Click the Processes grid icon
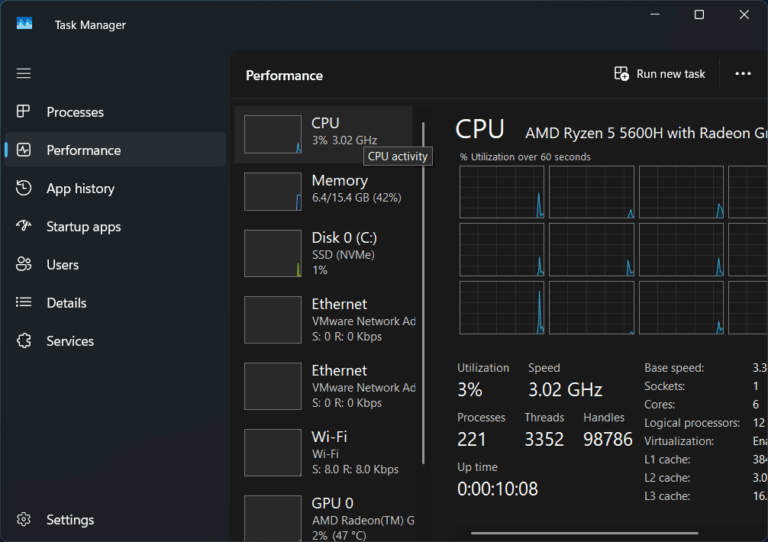 (24, 112)
